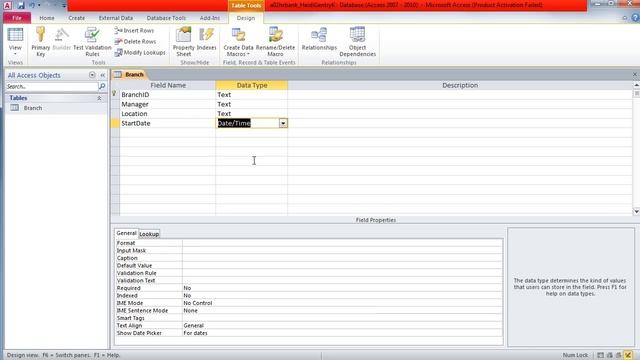Switch to the External Data tab
Screen dimensions: 640x360
click(116, 18)
